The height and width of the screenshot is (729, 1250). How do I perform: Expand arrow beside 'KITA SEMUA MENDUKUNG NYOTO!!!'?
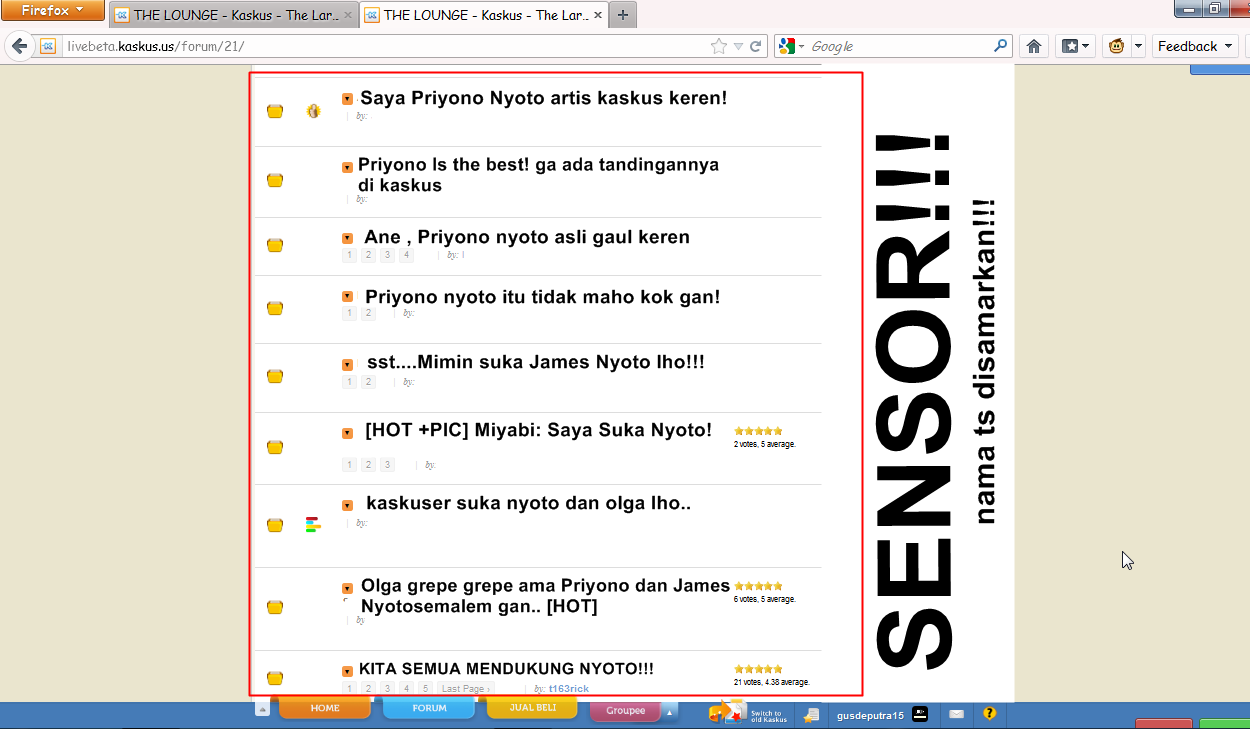click(348, 671)
